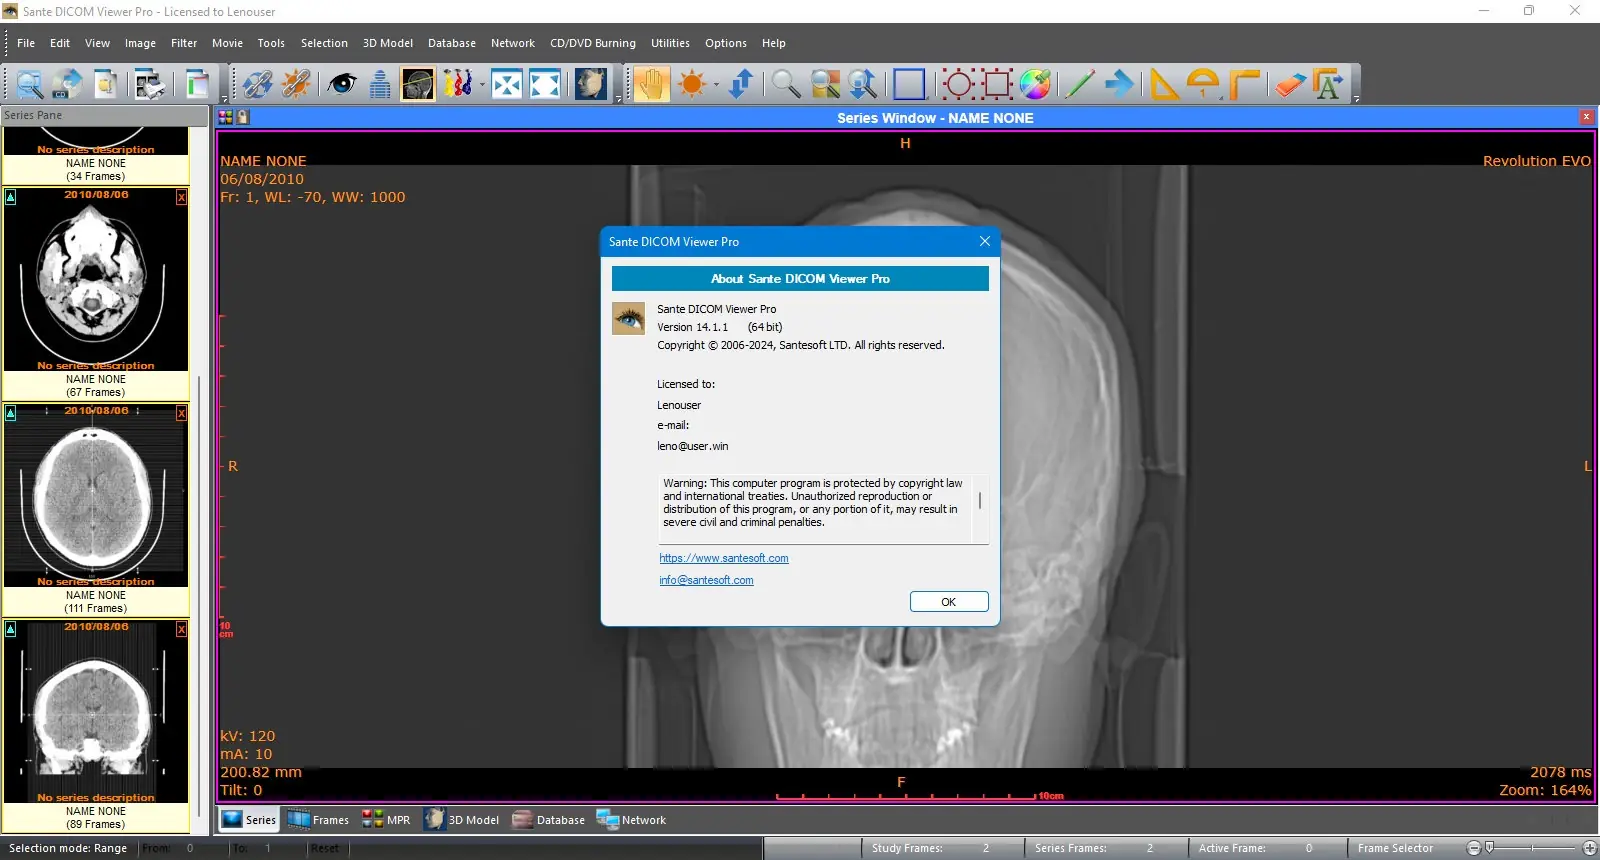Click the grid layout icon in Series Window title
The image size is (1600, 860).
[x=225, y=117]
